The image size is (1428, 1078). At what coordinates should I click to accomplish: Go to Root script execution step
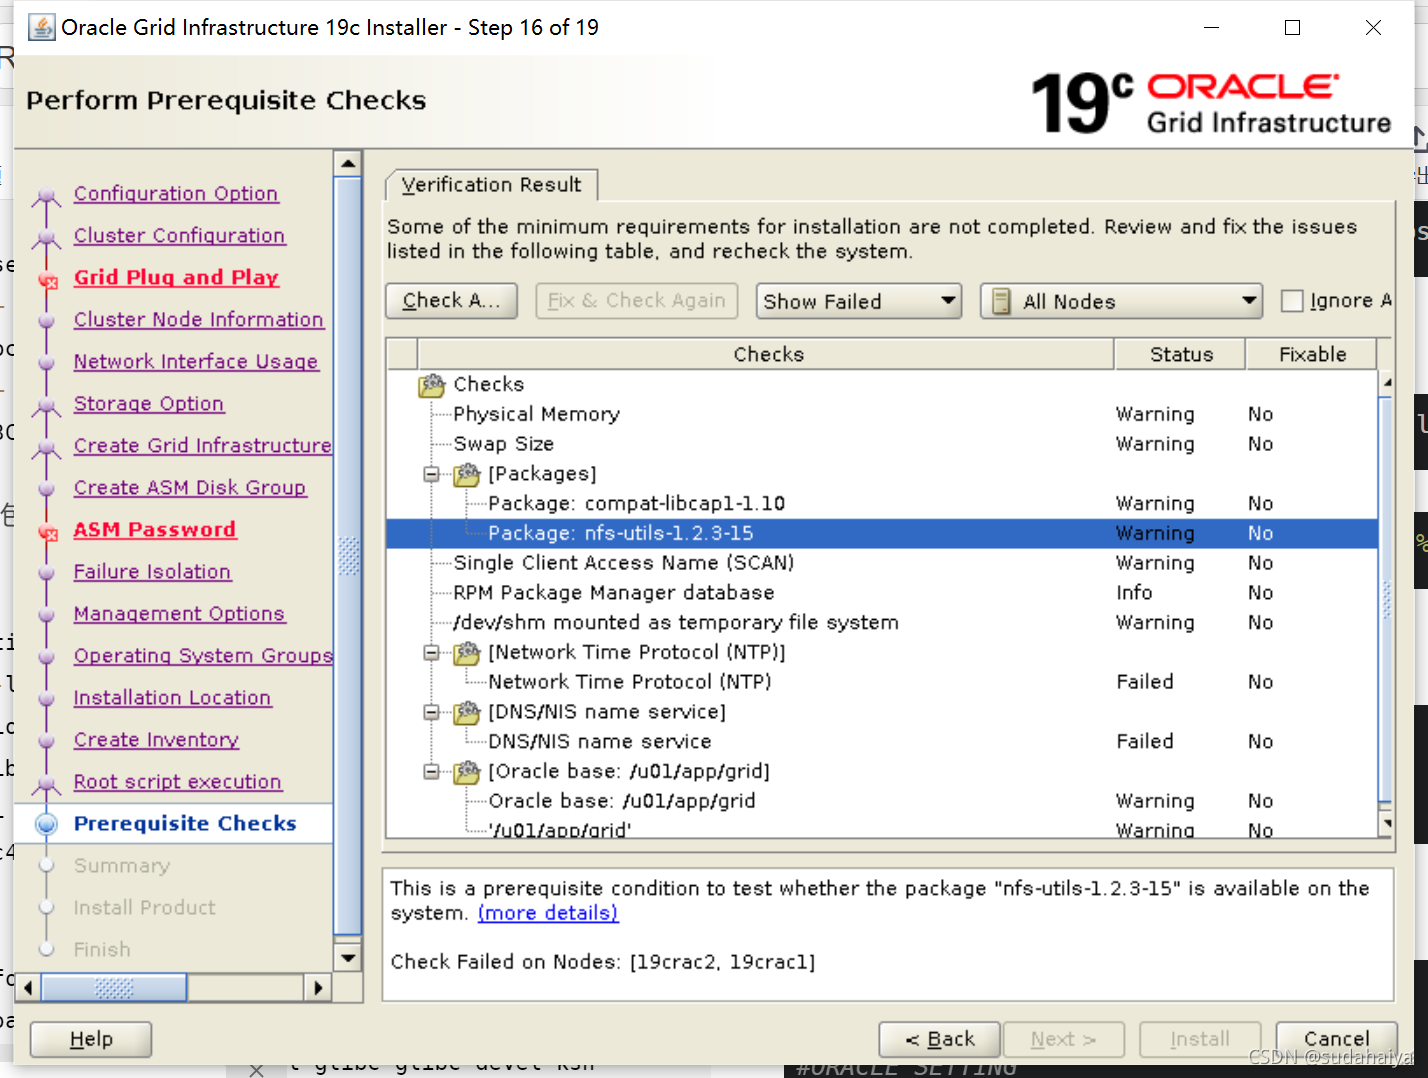coord(178,782)
